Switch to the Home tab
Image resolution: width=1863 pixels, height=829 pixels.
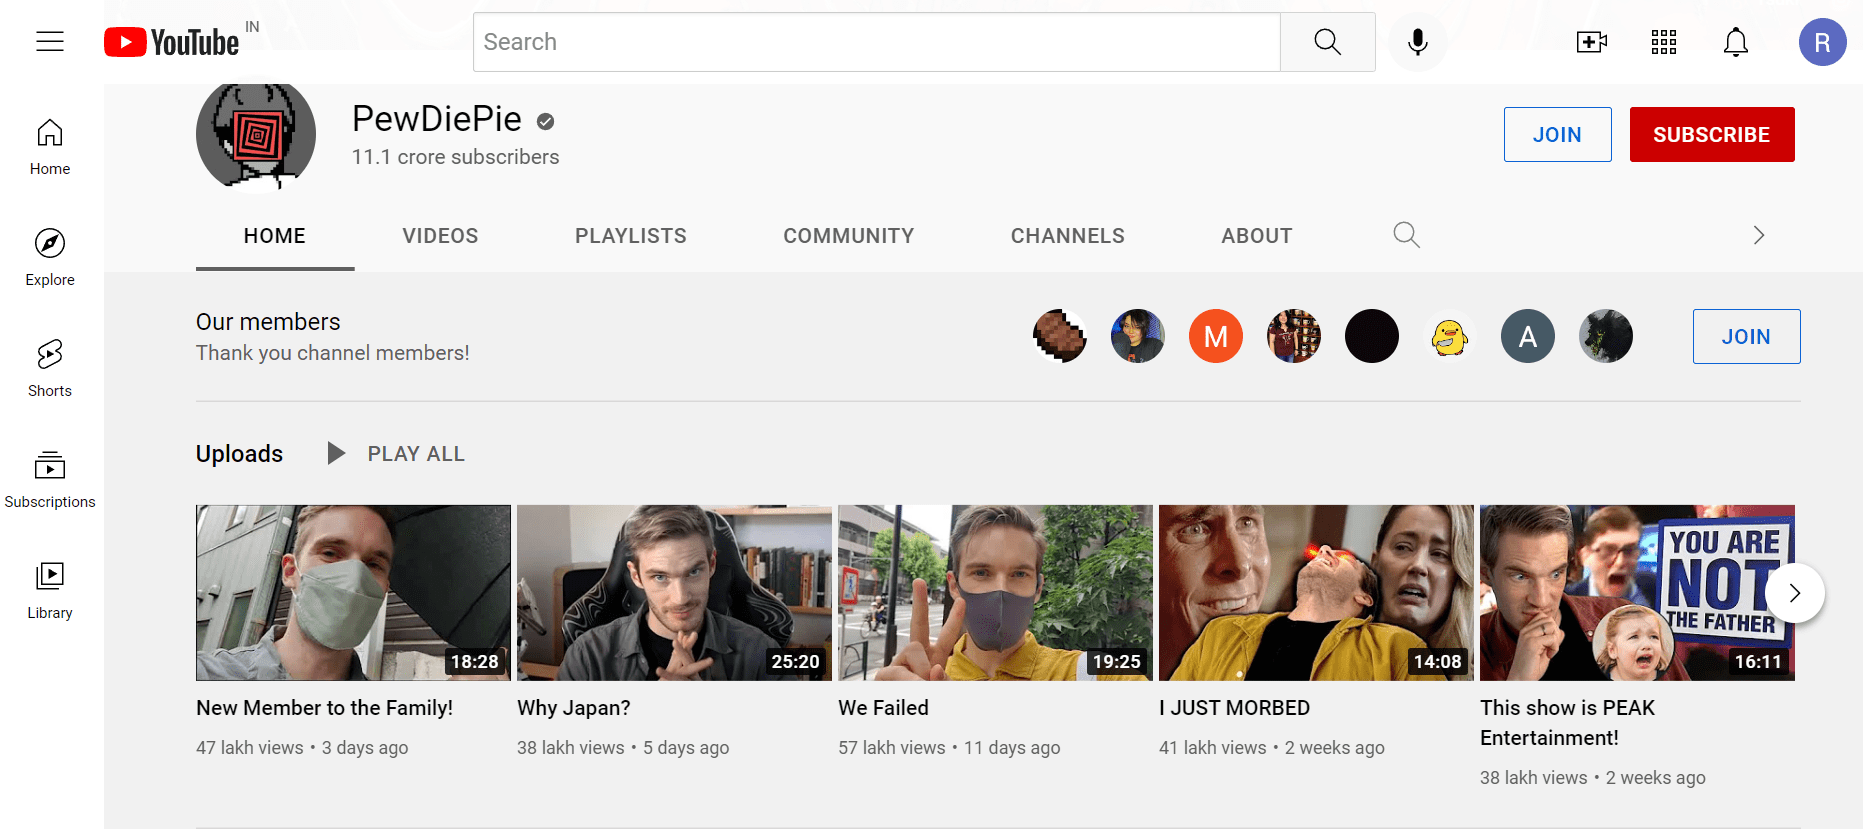(275, 236)
